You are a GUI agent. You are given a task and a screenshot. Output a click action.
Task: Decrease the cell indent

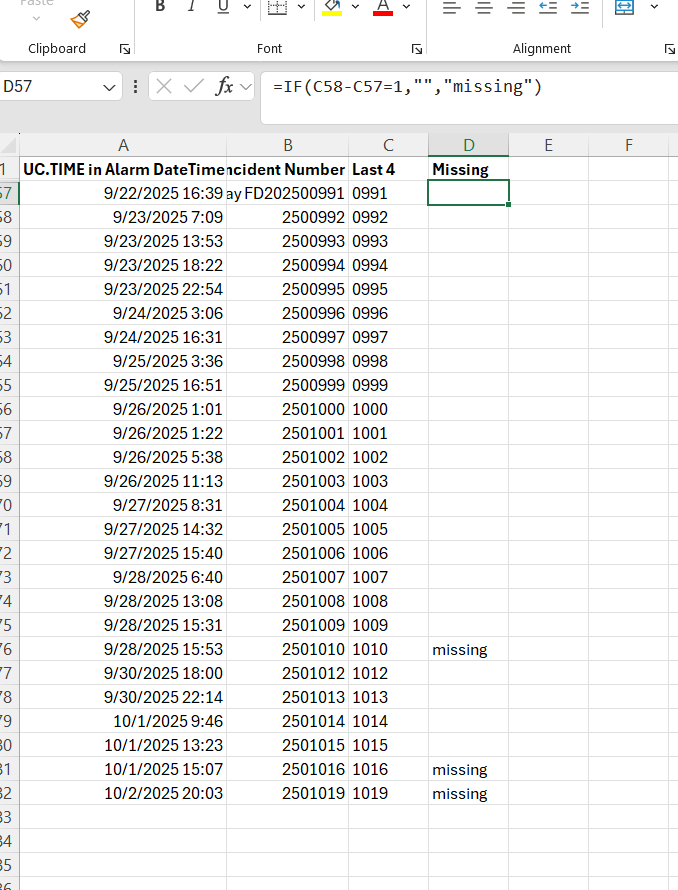click(x=547, y=8)
